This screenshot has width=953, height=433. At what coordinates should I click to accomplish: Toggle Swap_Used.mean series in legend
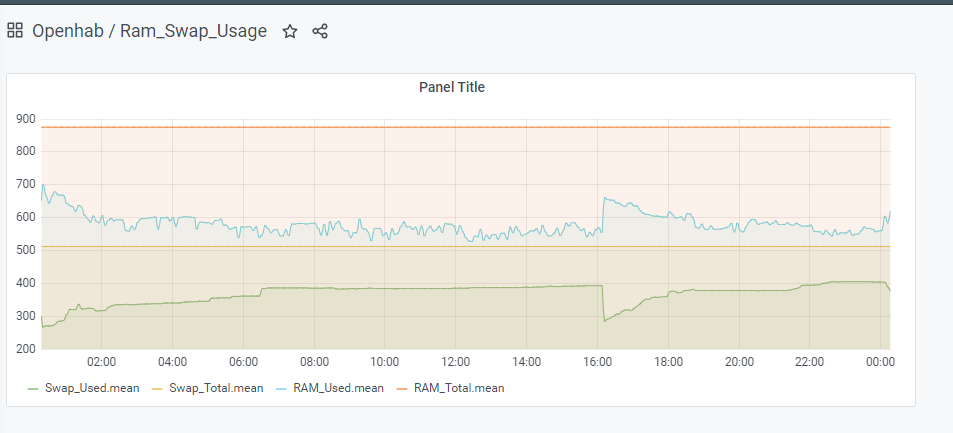coord(92,388)
